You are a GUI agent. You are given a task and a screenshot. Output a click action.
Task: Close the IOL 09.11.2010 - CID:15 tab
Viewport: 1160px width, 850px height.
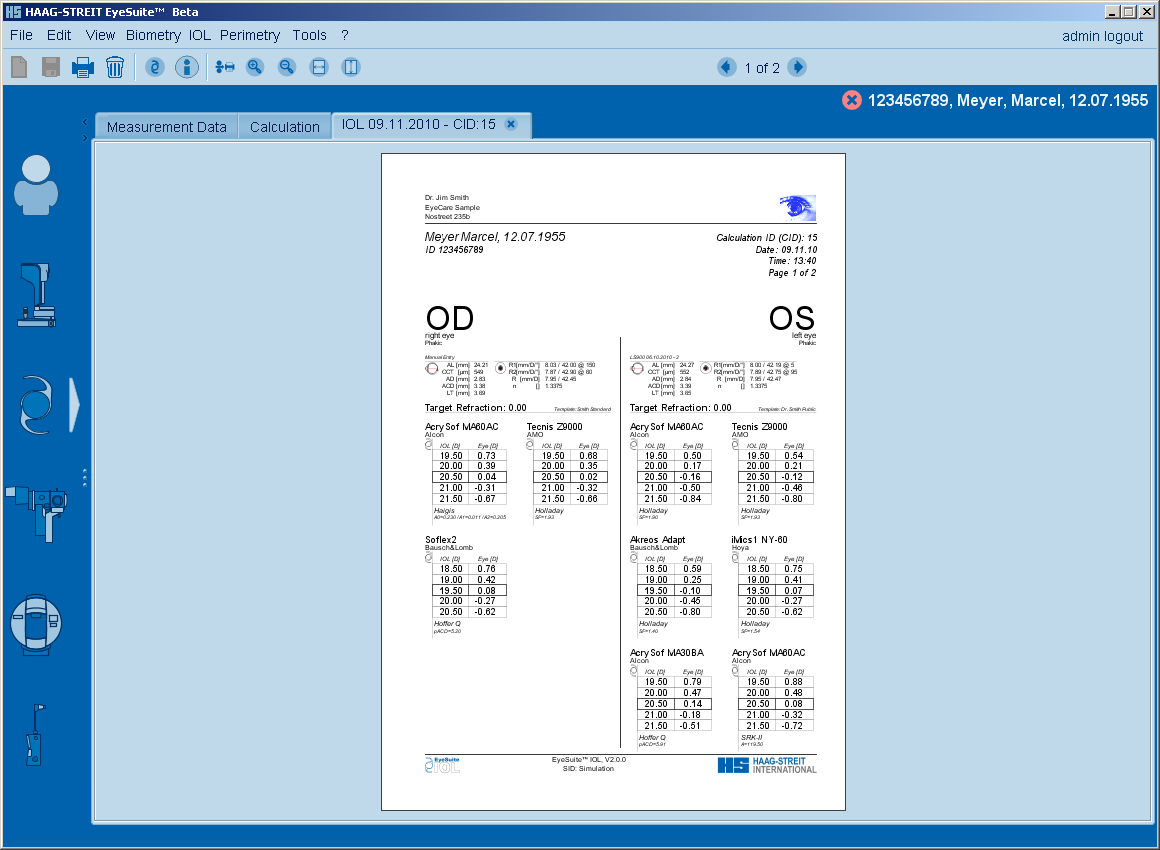pos(511,124)
